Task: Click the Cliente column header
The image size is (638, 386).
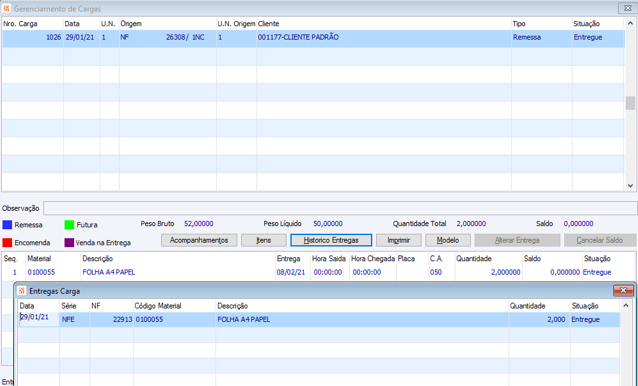Action: 269,24
